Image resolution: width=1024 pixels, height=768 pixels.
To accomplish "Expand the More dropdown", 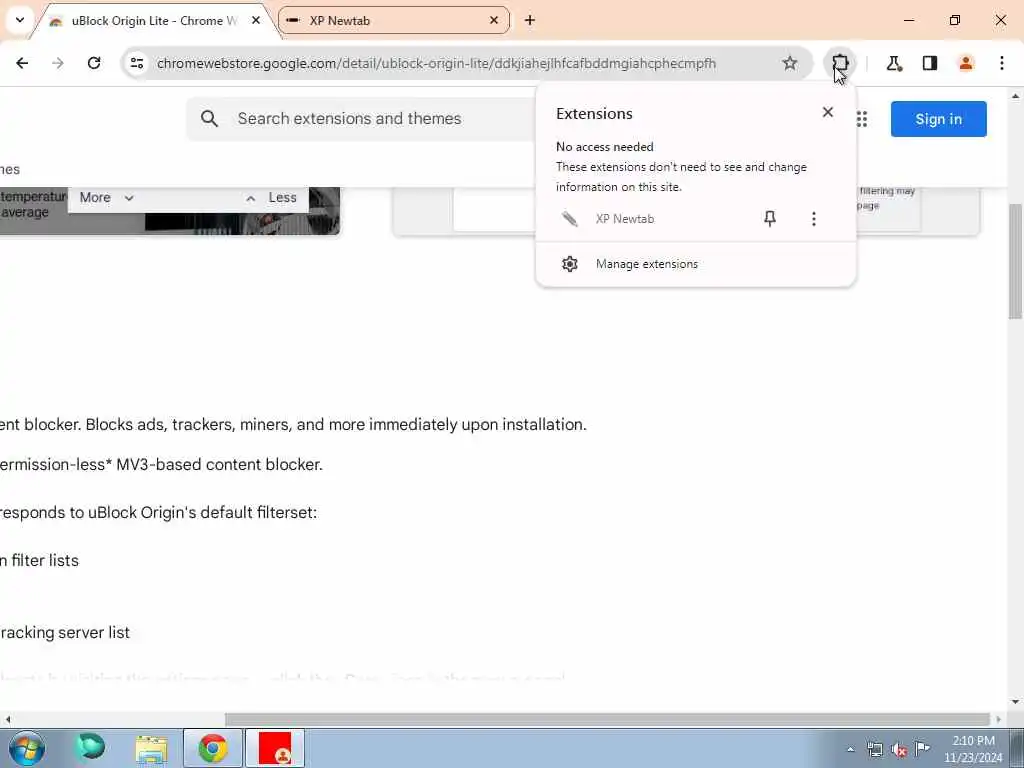I will [106, 197].
